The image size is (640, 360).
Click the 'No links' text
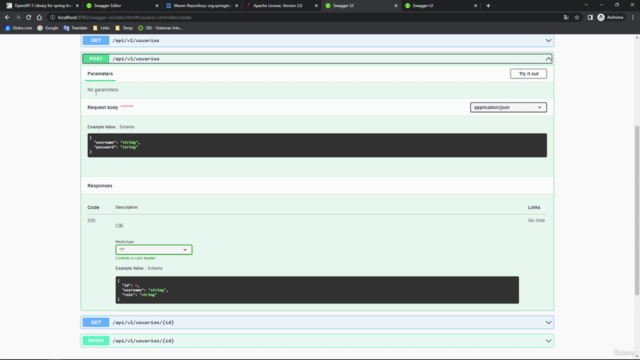(536, 220)
